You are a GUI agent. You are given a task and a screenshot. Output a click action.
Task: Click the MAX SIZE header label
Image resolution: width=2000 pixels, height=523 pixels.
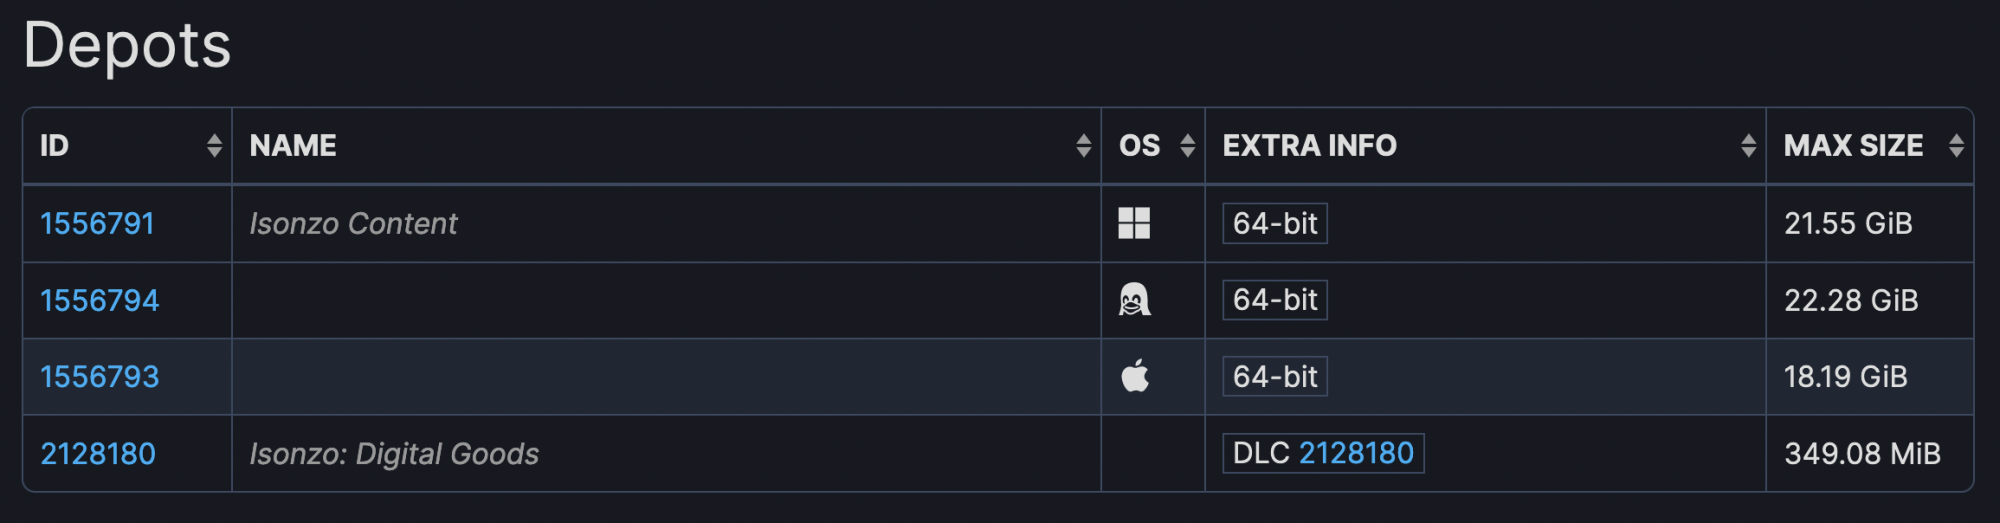pyautogui.click(x=1853, y=146)
